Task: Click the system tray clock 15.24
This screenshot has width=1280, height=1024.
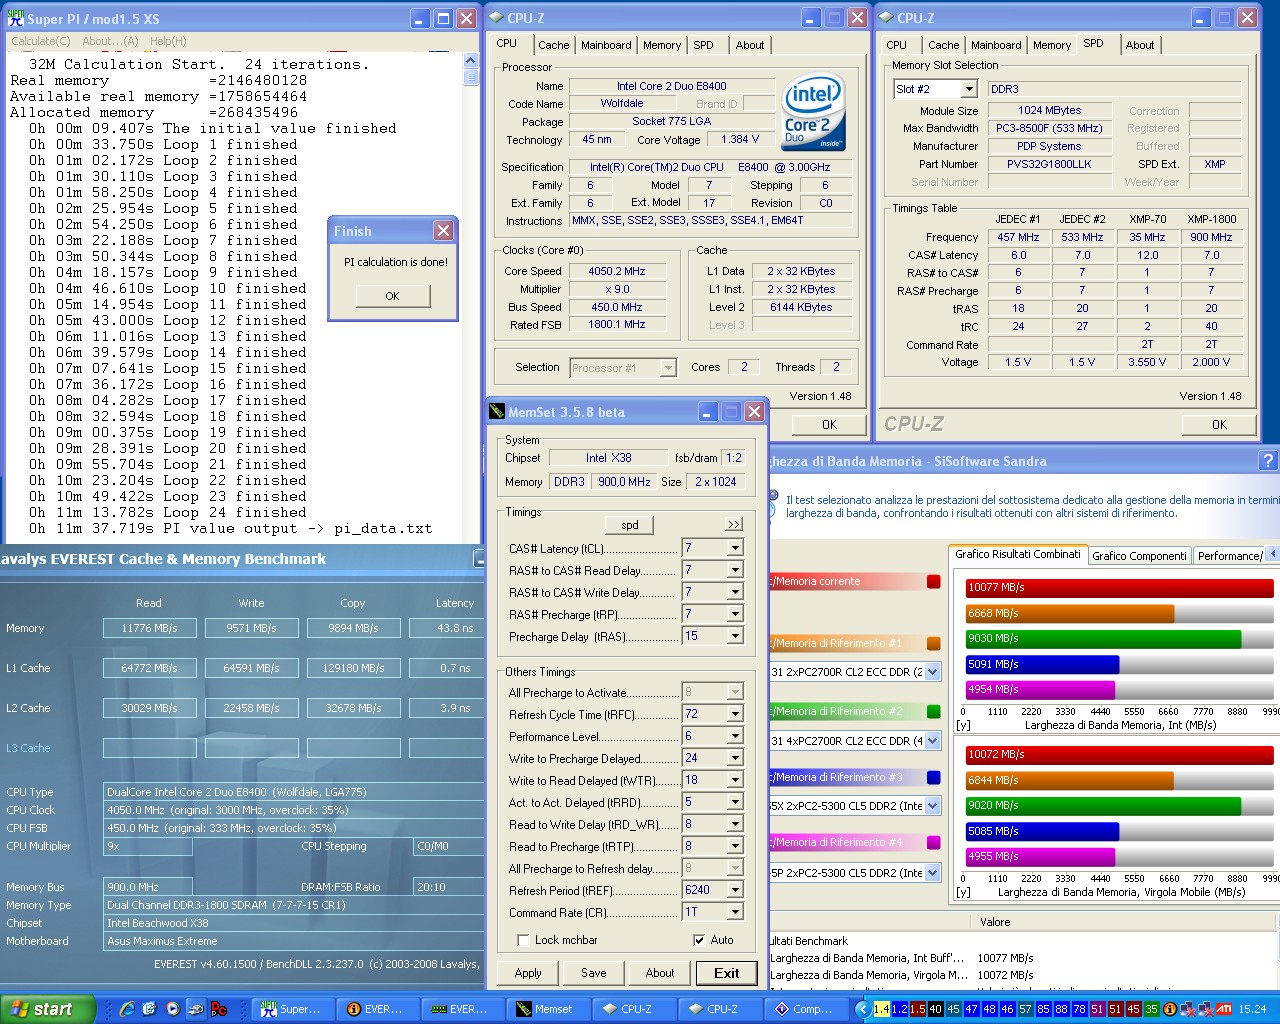Action: click(x=1252, y=1009)
